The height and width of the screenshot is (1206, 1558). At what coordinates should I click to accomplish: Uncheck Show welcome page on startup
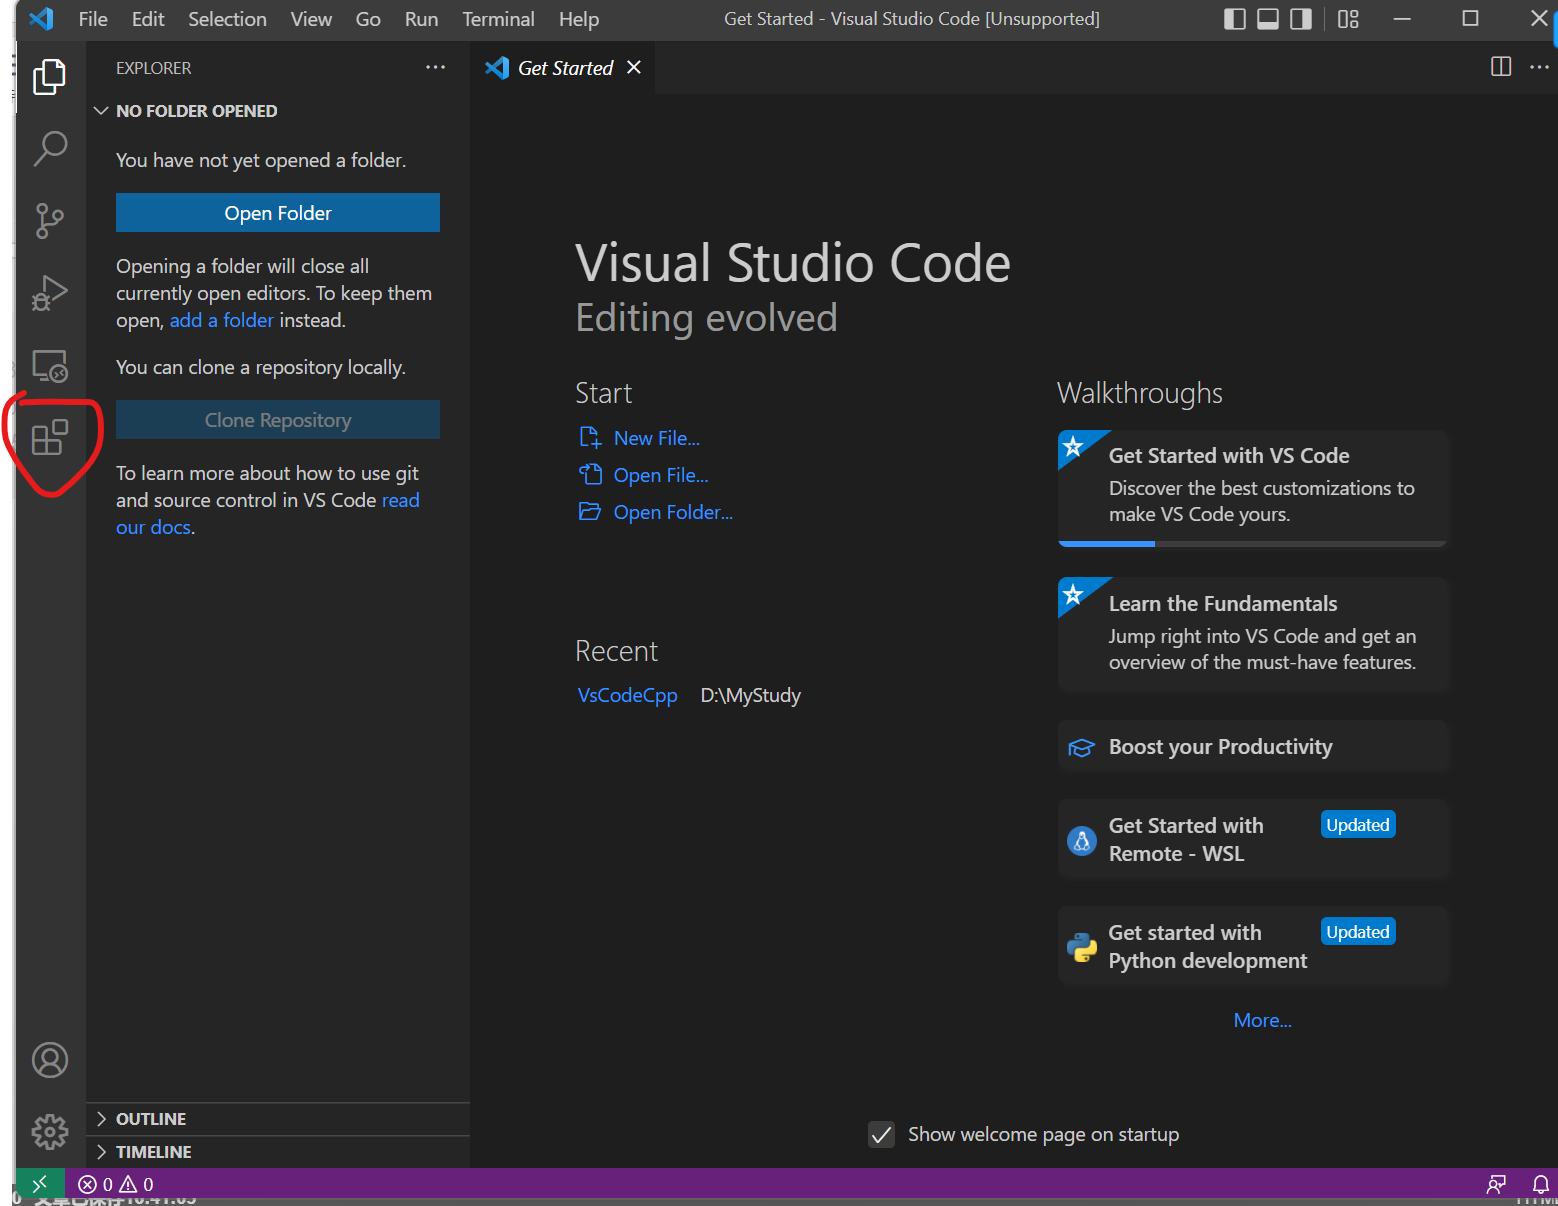pos(881,1134)
